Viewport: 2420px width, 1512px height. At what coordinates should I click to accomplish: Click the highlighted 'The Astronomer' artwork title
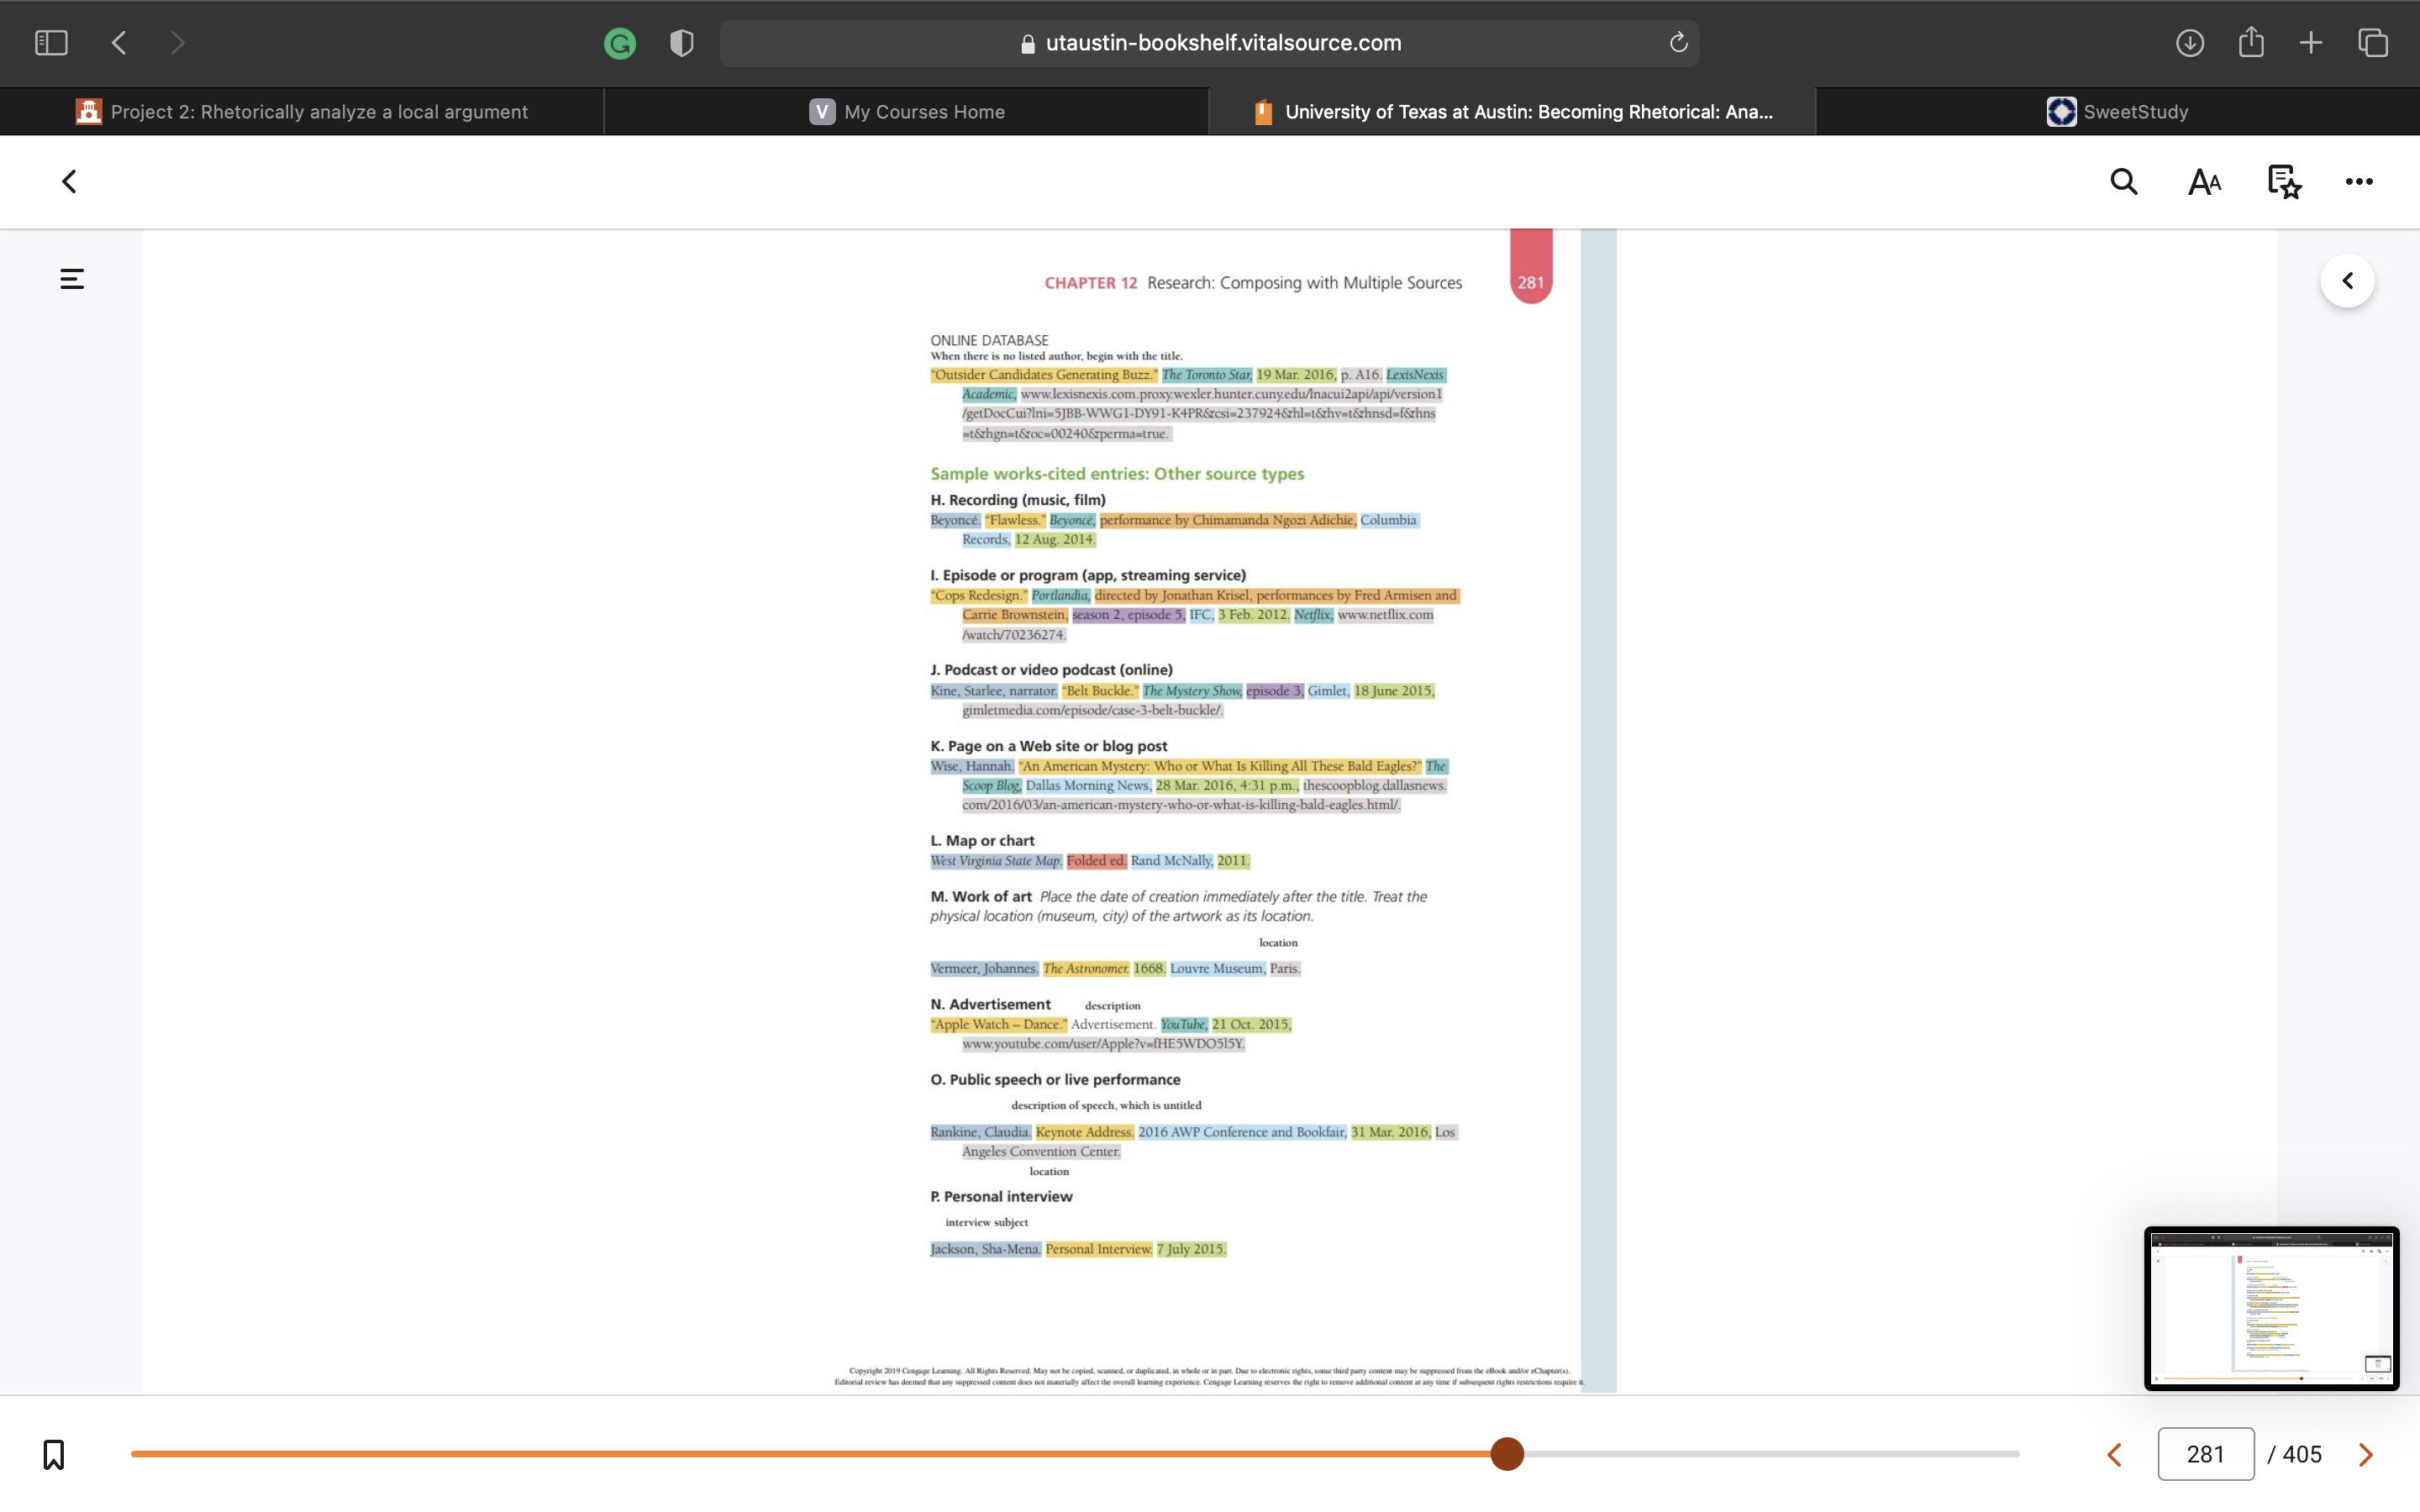(x=1086, y=969)
